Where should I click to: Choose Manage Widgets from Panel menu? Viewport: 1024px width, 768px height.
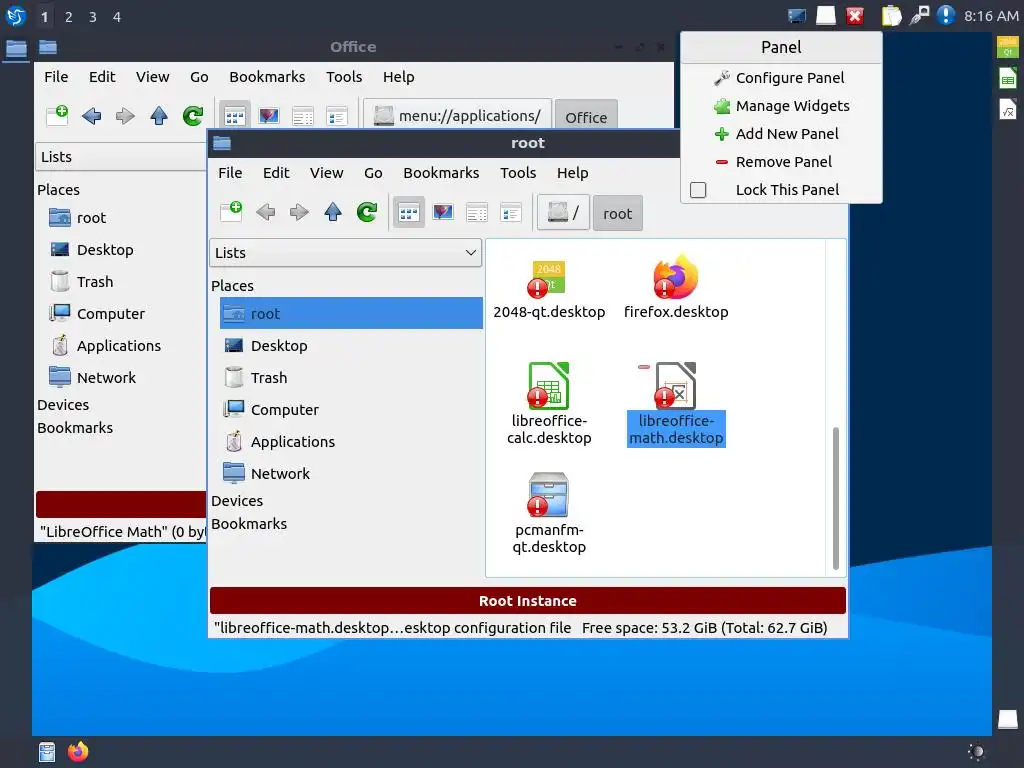781,106
